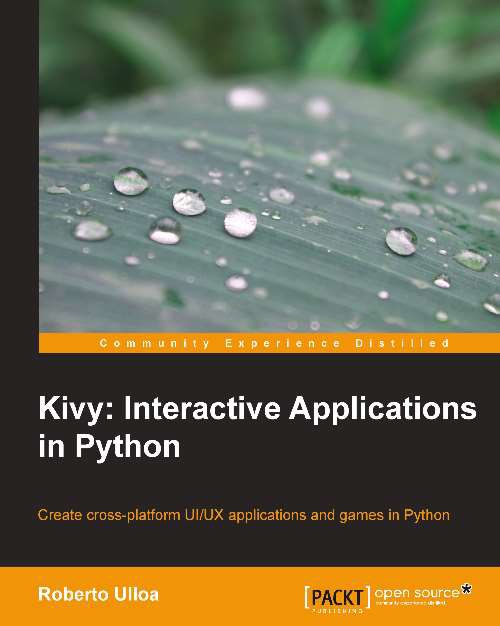Click 'Experience' in the orange banner
The width and height of the screenshot is (500, 626).
click(282, 343)
